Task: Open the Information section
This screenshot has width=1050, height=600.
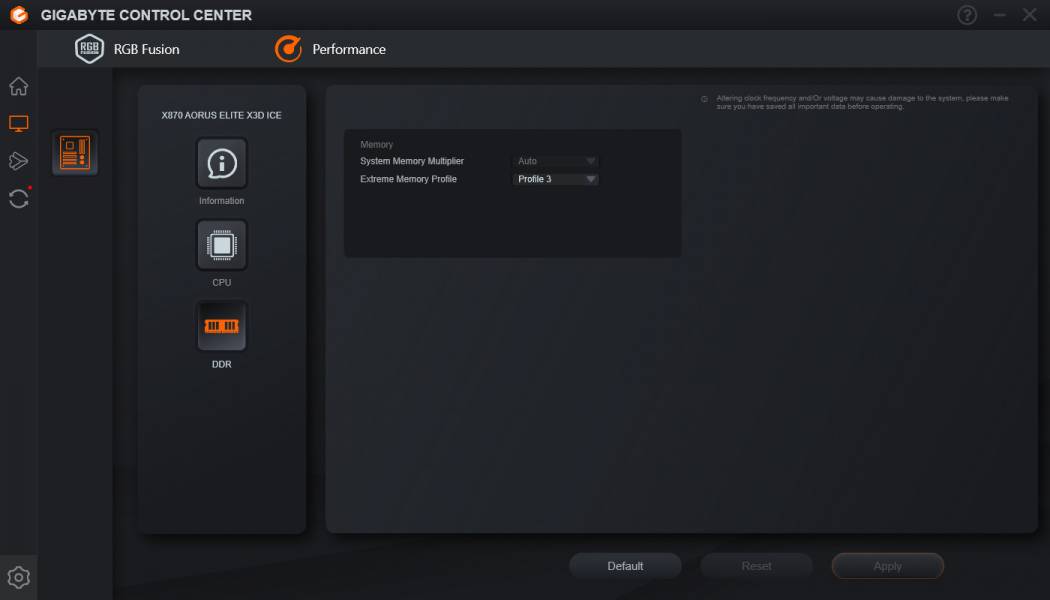Action: pyautogui.click(x=221, y=164)
